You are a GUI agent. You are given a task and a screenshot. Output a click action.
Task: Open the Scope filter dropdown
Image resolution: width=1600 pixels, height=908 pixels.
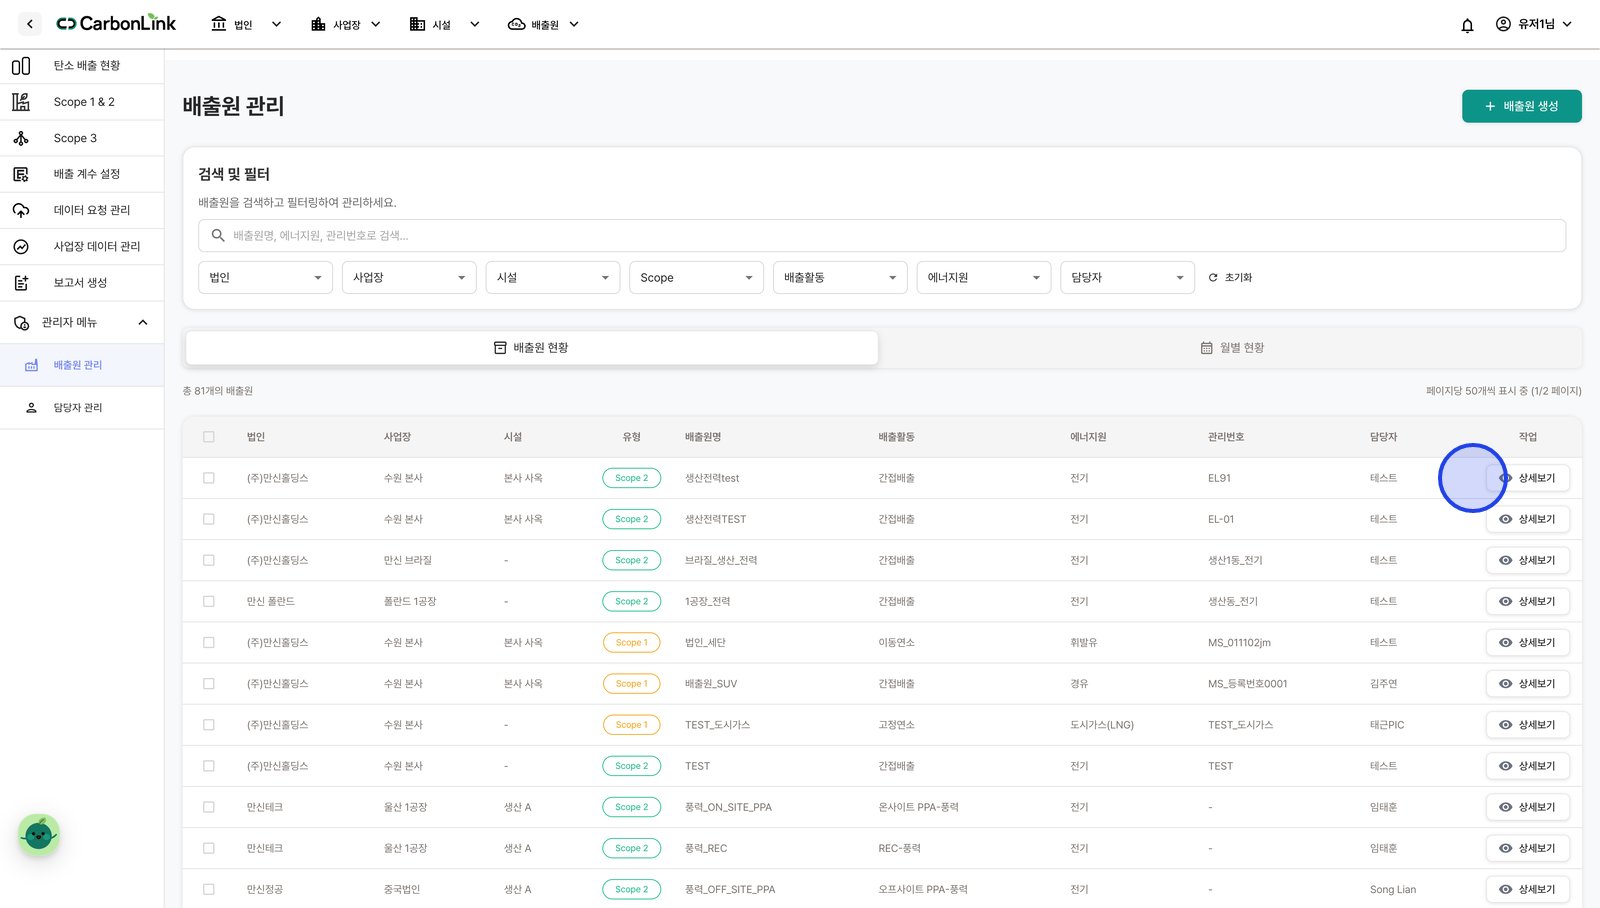697,278
